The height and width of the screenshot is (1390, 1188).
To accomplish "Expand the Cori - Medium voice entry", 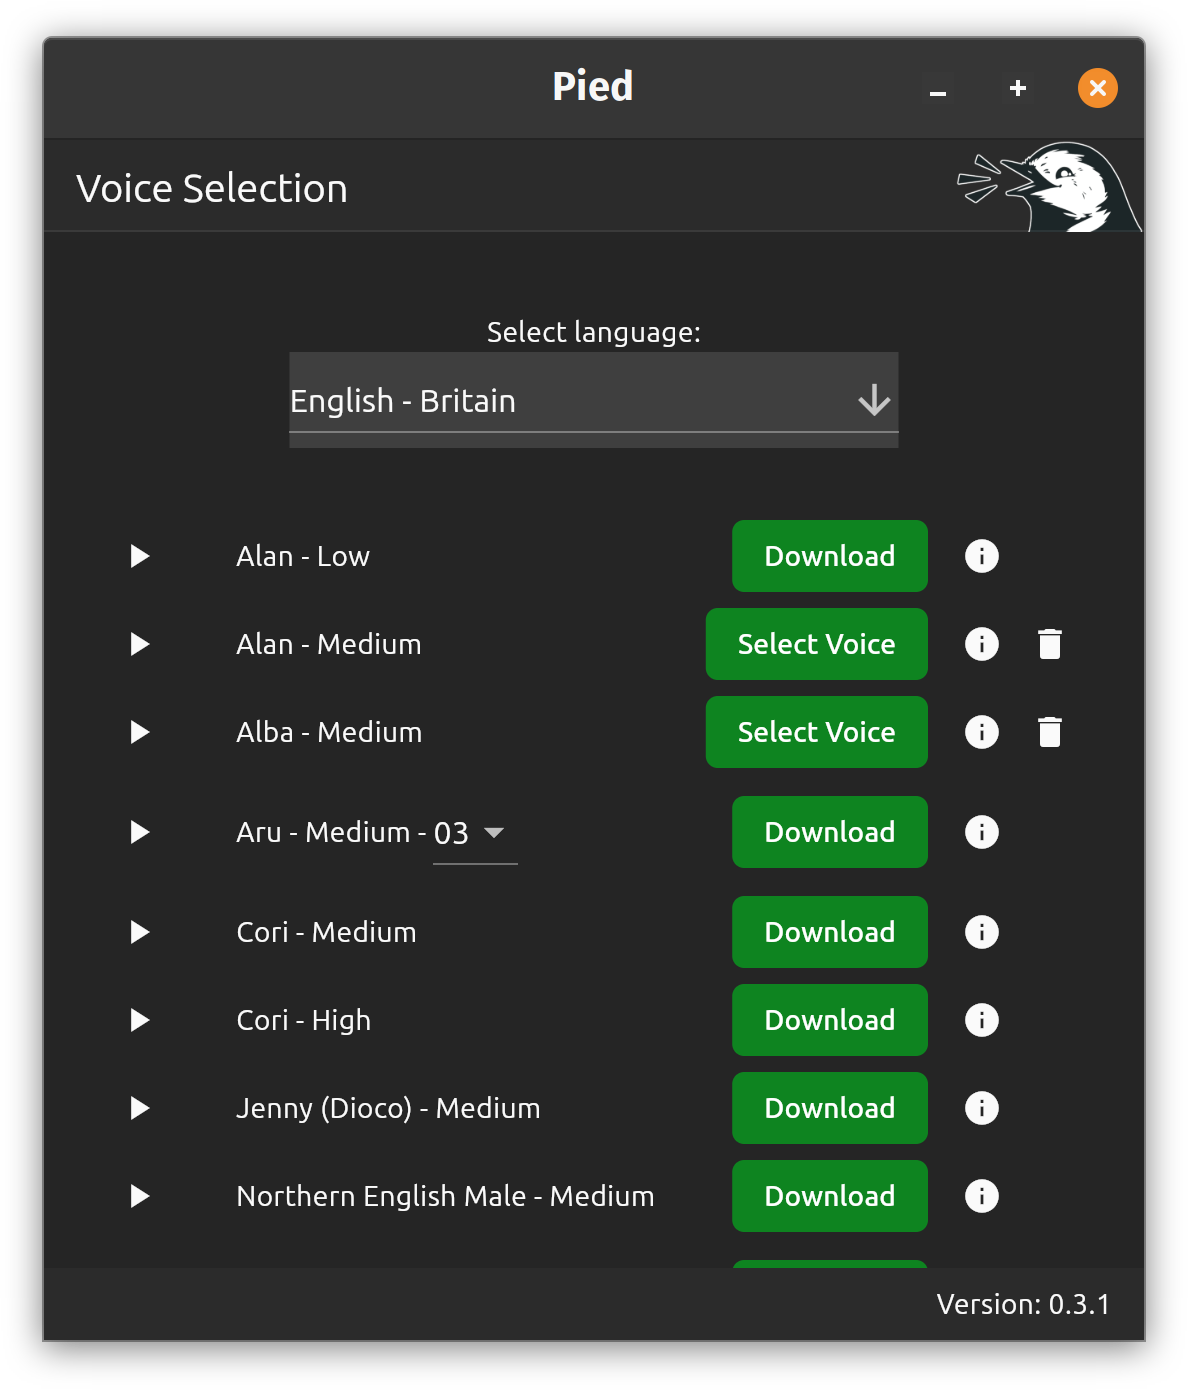I will click(139, 932).
